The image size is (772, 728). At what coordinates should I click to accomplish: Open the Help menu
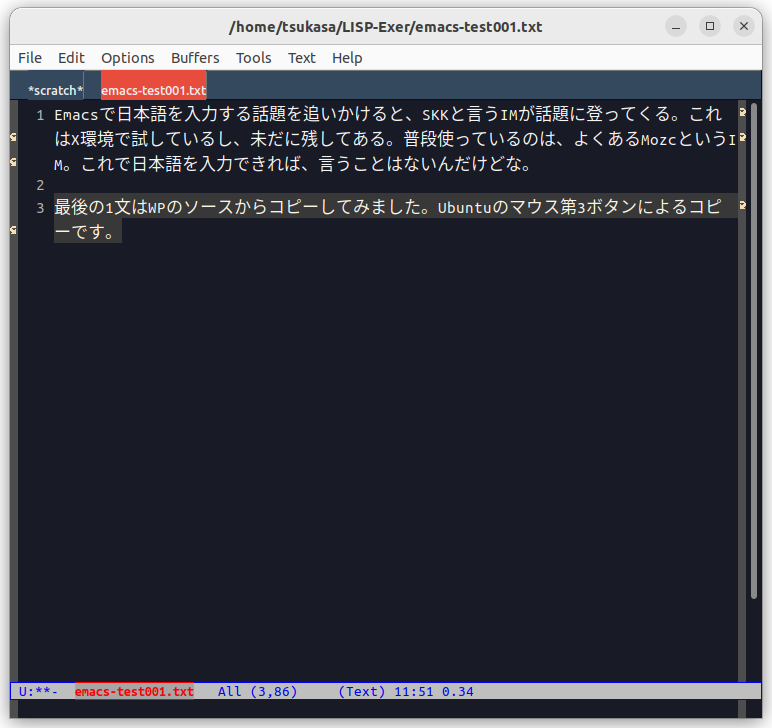point(347,58)
